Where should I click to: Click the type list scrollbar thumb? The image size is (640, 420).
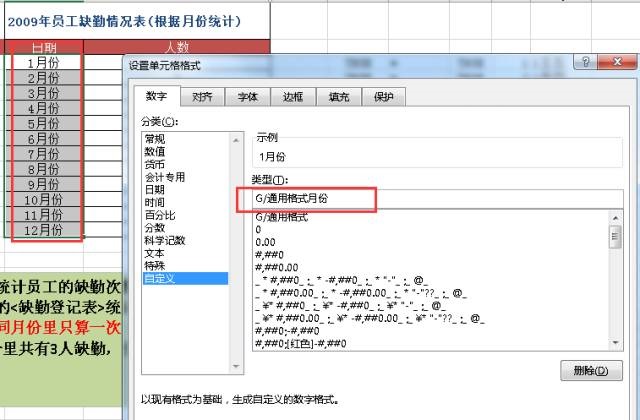616,236
